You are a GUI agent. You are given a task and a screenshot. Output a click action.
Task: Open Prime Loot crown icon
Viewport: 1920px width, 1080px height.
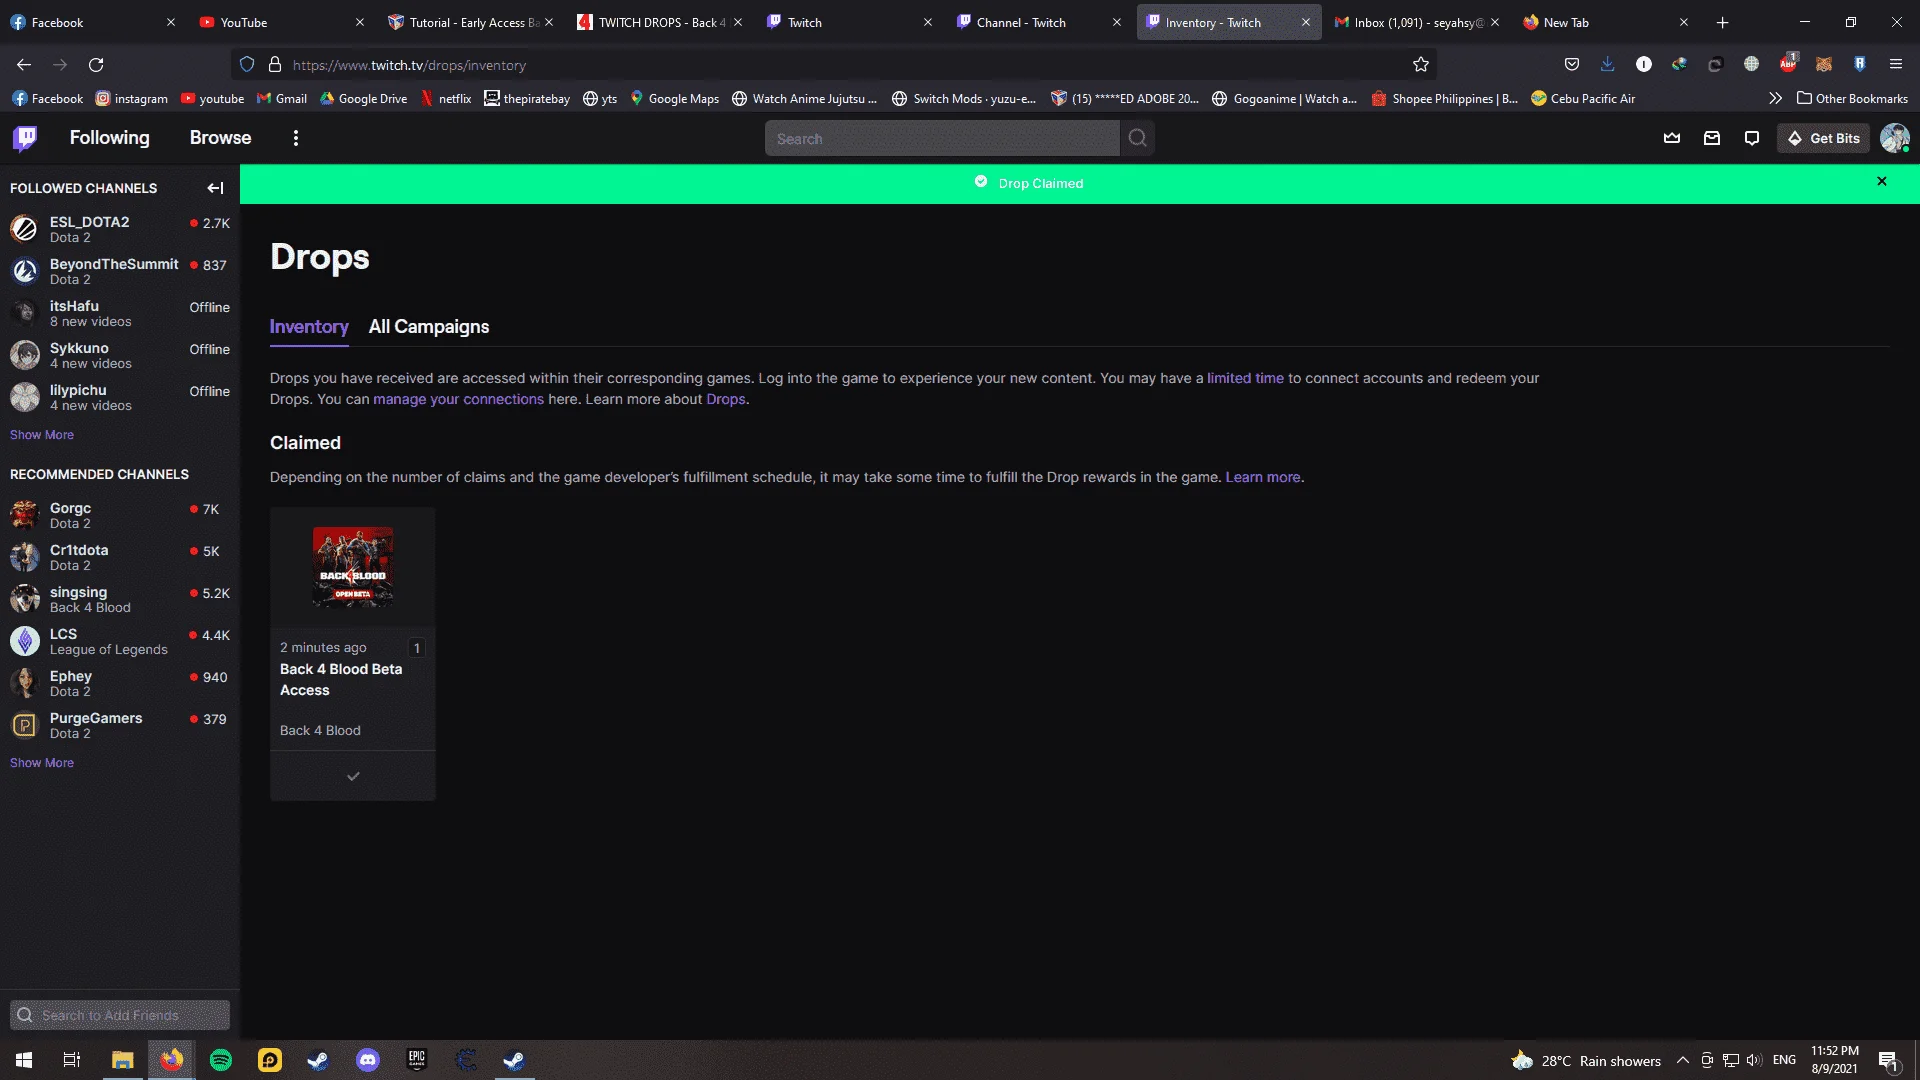(x=1672, y=138)
